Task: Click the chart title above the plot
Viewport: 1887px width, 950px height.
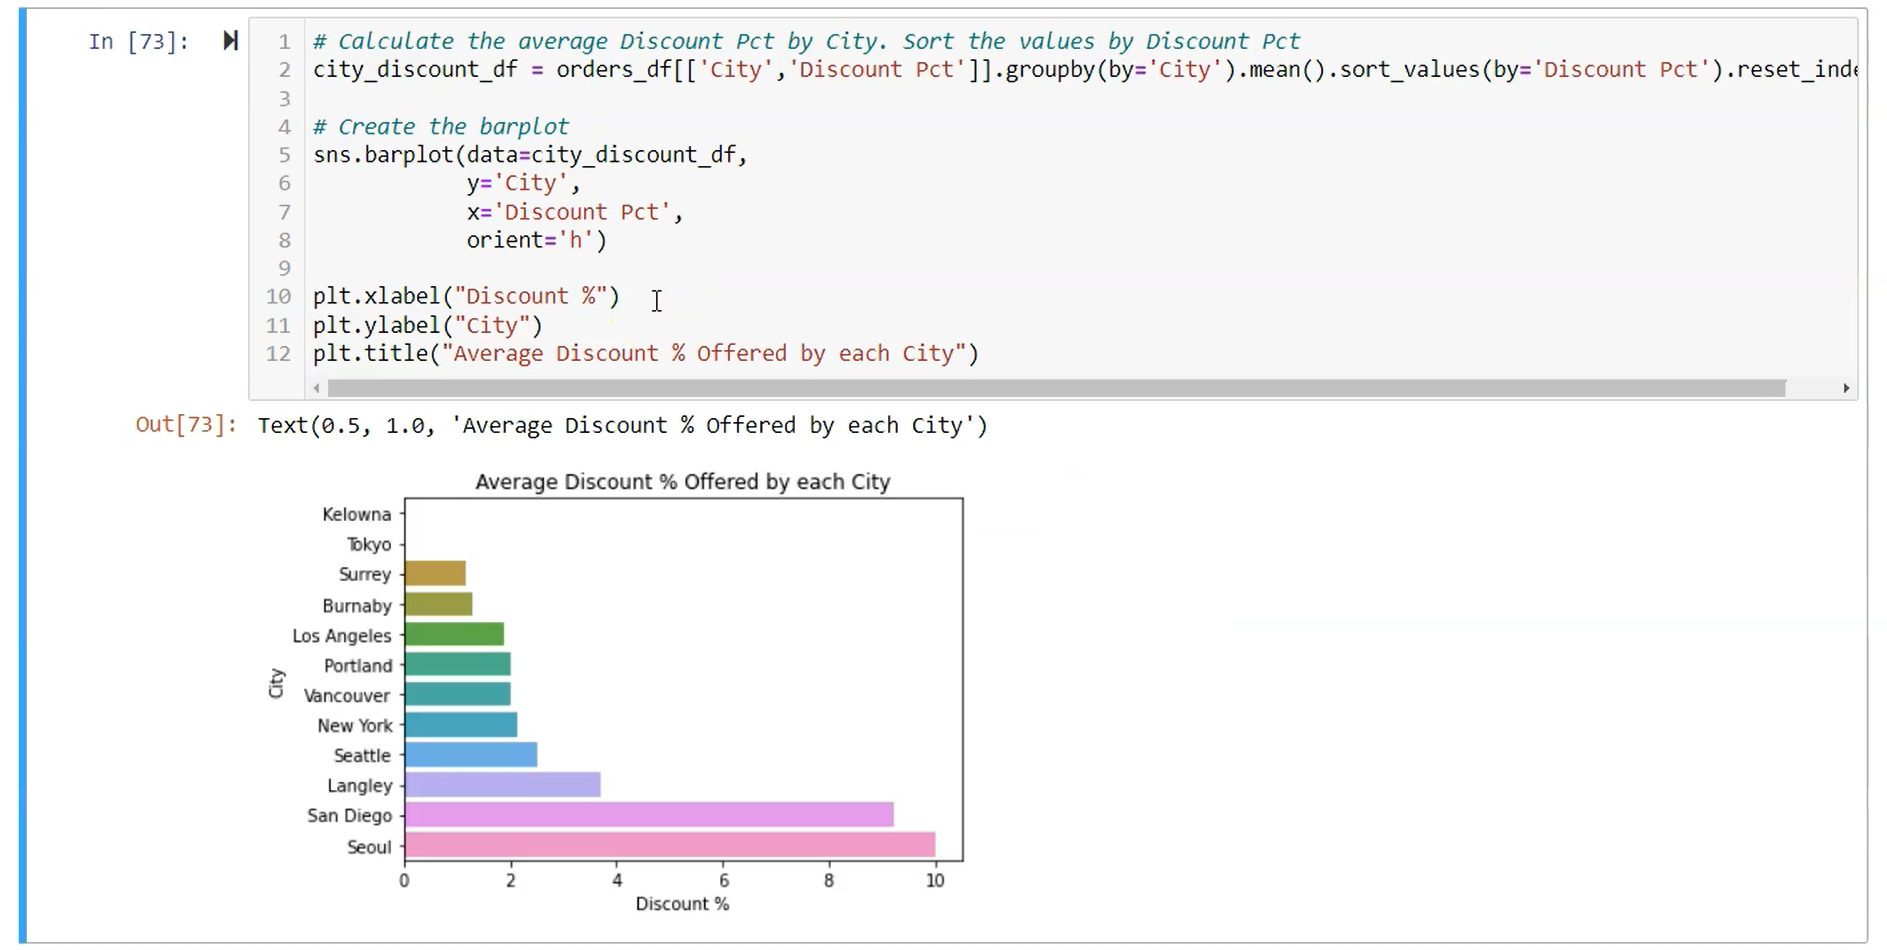Action: [682, 482]
